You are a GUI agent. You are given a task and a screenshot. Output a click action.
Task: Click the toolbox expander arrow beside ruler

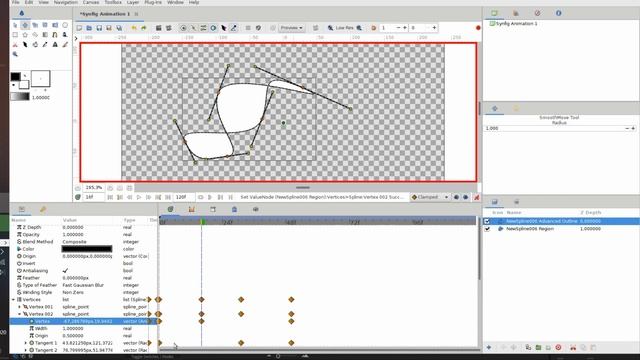(76, 38)
